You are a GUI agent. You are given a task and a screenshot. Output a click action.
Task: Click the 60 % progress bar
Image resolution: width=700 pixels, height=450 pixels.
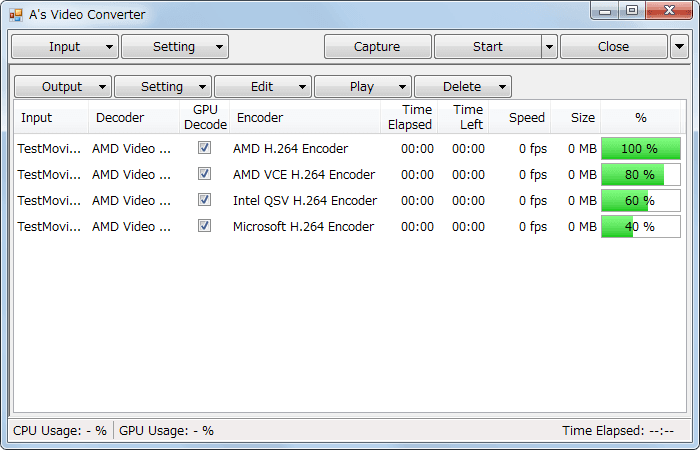[641, 200]
